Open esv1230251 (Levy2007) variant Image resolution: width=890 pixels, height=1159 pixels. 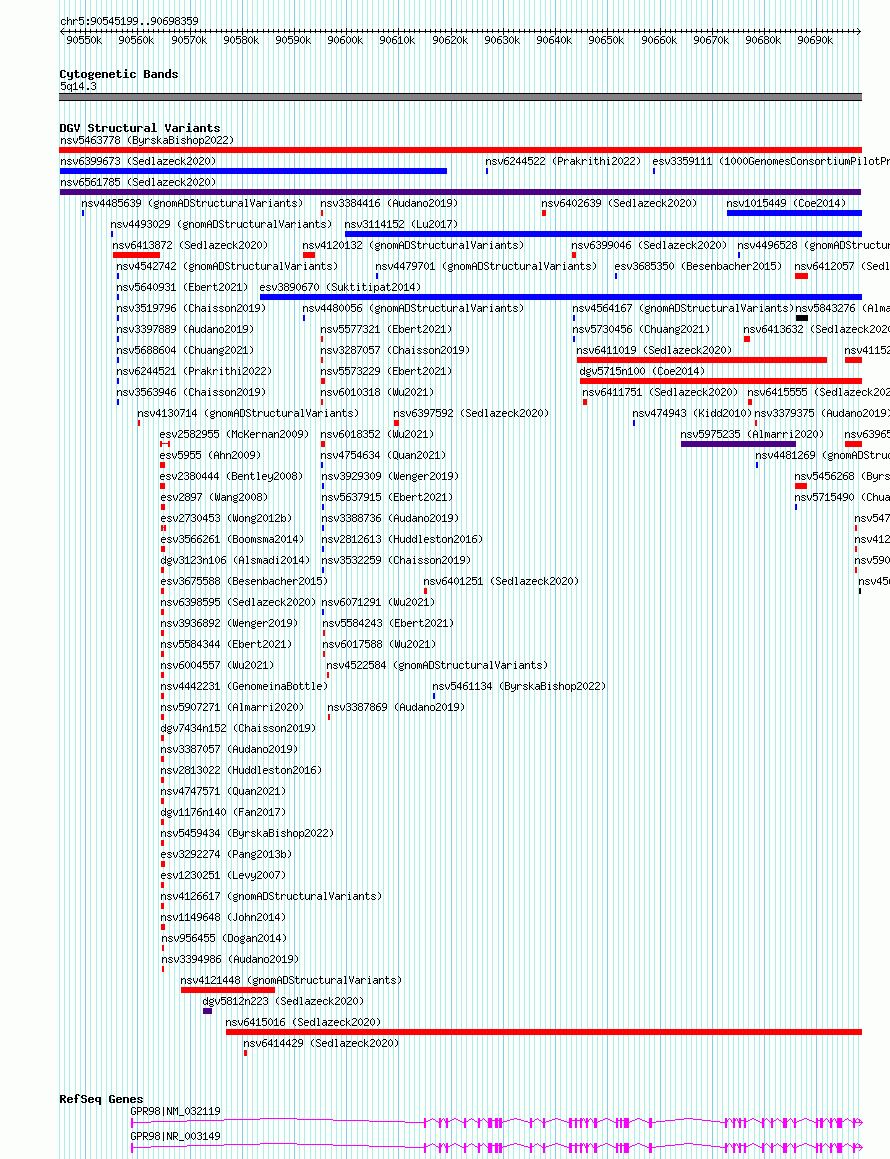coord(223,875)
